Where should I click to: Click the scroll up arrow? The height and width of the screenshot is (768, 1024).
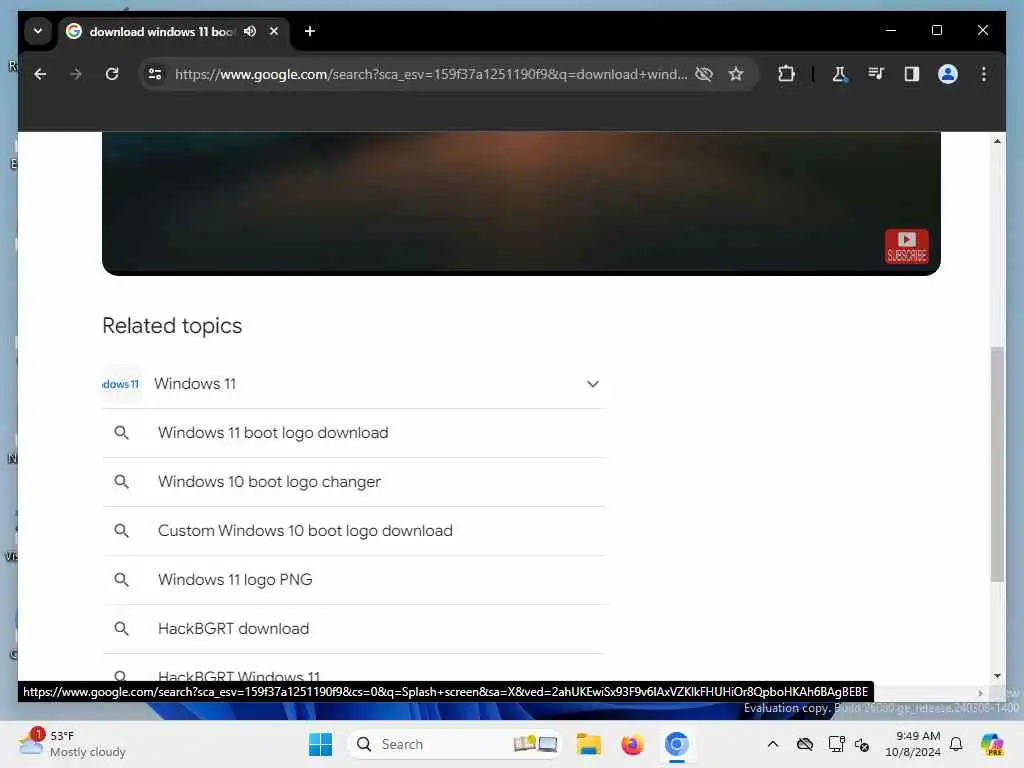coord(997,141)
